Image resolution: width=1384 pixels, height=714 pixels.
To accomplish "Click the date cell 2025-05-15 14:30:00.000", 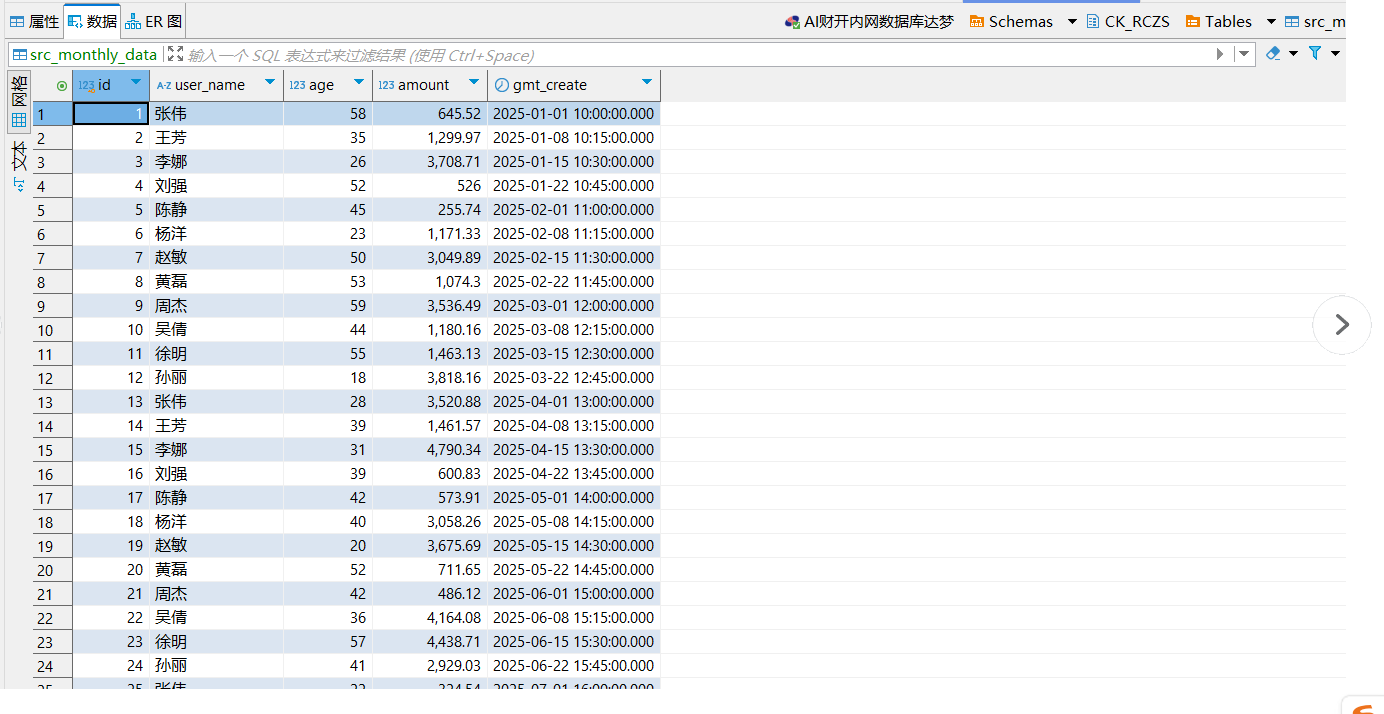I will coord(574,546).
